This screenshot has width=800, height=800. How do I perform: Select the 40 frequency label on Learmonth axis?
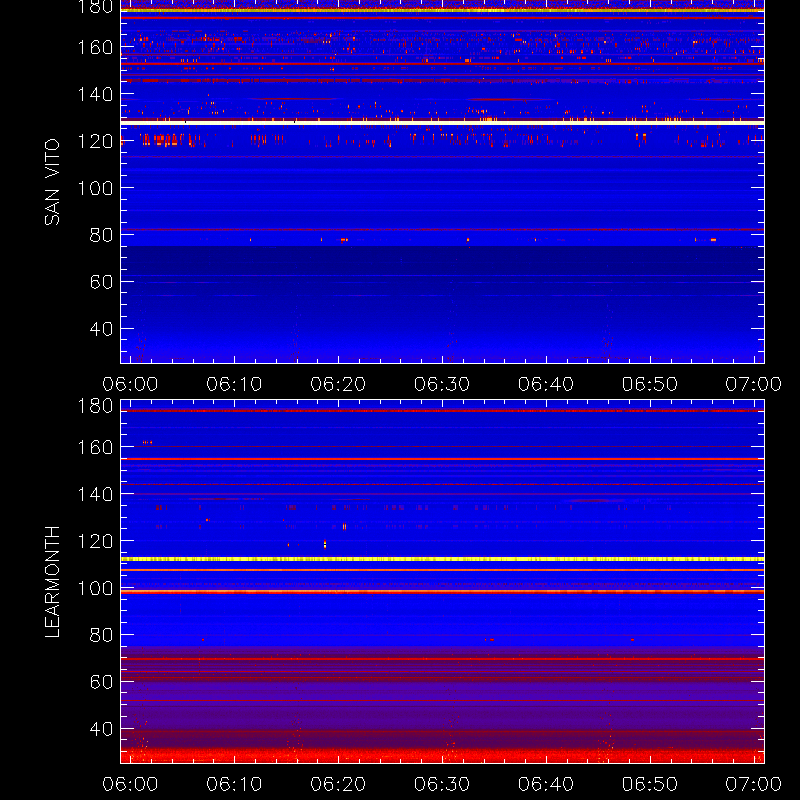coord(101,729)
